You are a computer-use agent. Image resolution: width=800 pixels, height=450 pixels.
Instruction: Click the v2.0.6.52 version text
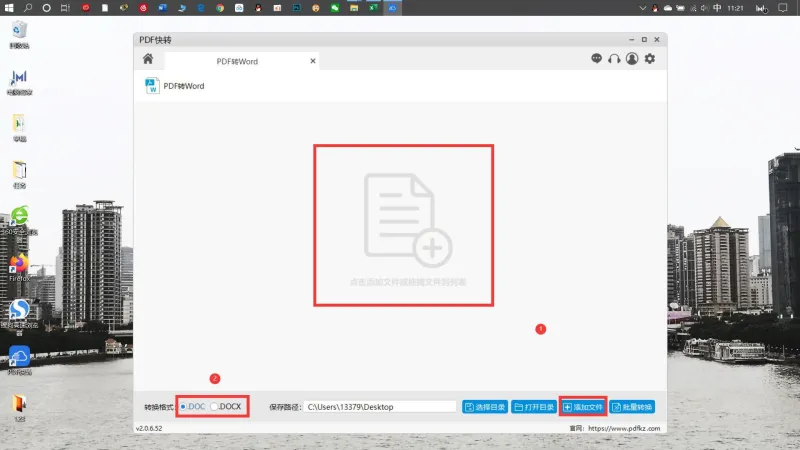pyautogui.click(x=149, y=429)
